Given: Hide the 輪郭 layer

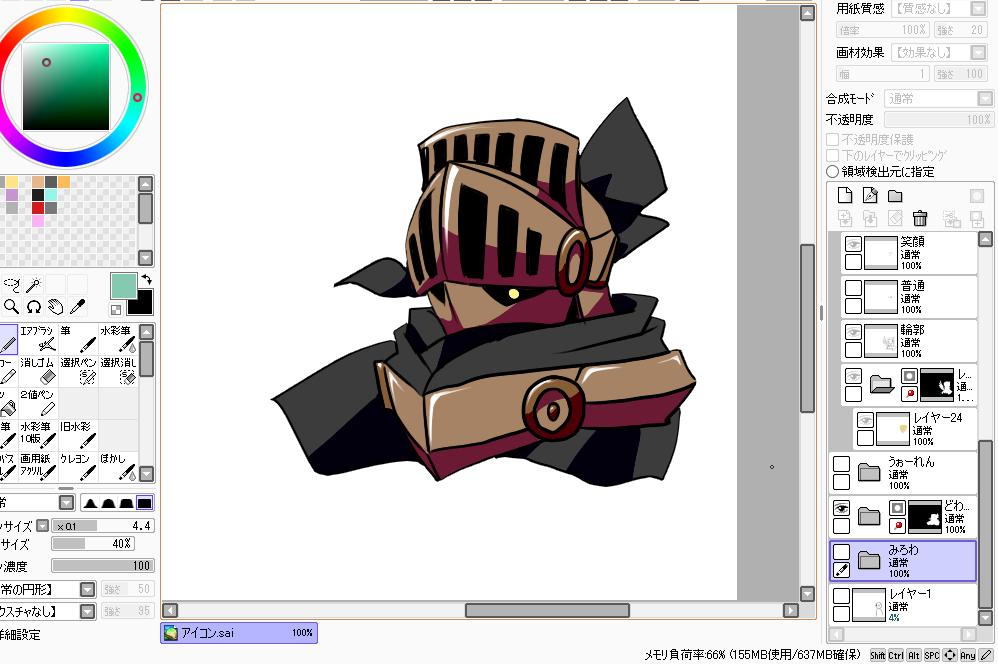Looking at the screenshot, I should click(x=853, y=332).
